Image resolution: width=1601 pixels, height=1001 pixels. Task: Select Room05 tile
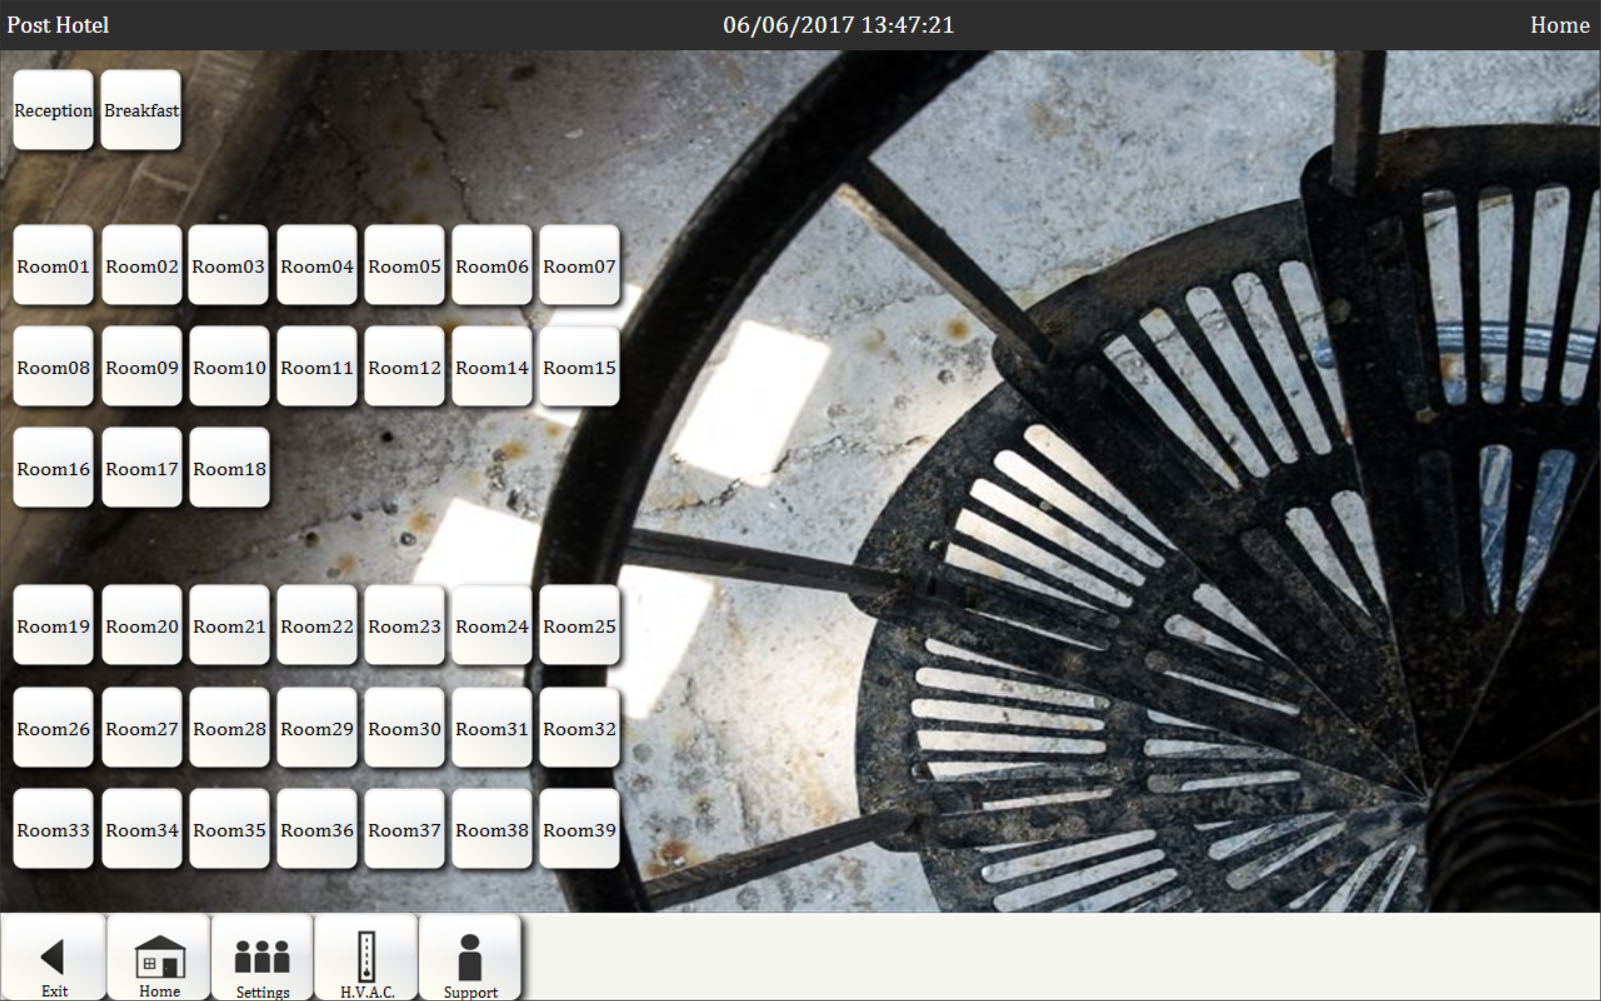404,266
